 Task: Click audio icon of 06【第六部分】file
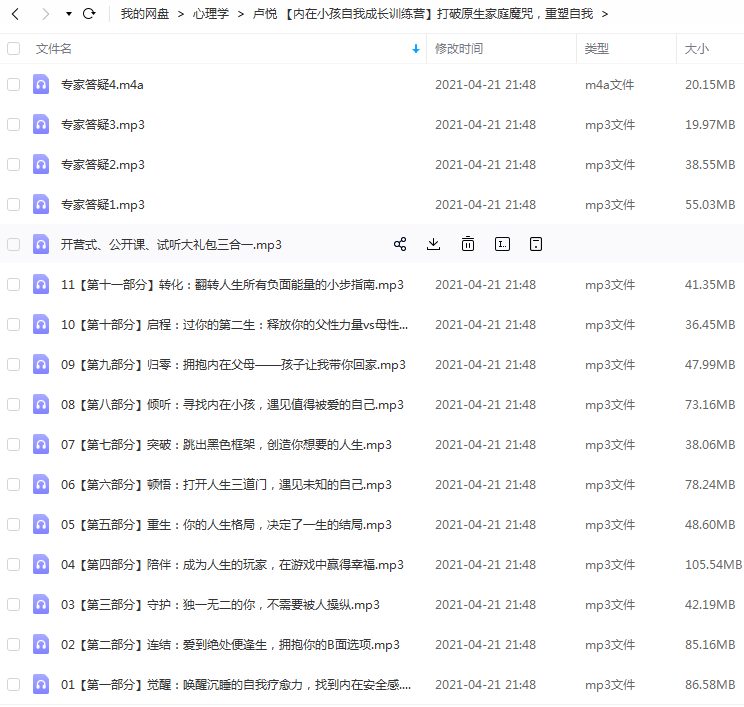click(41, 484)
